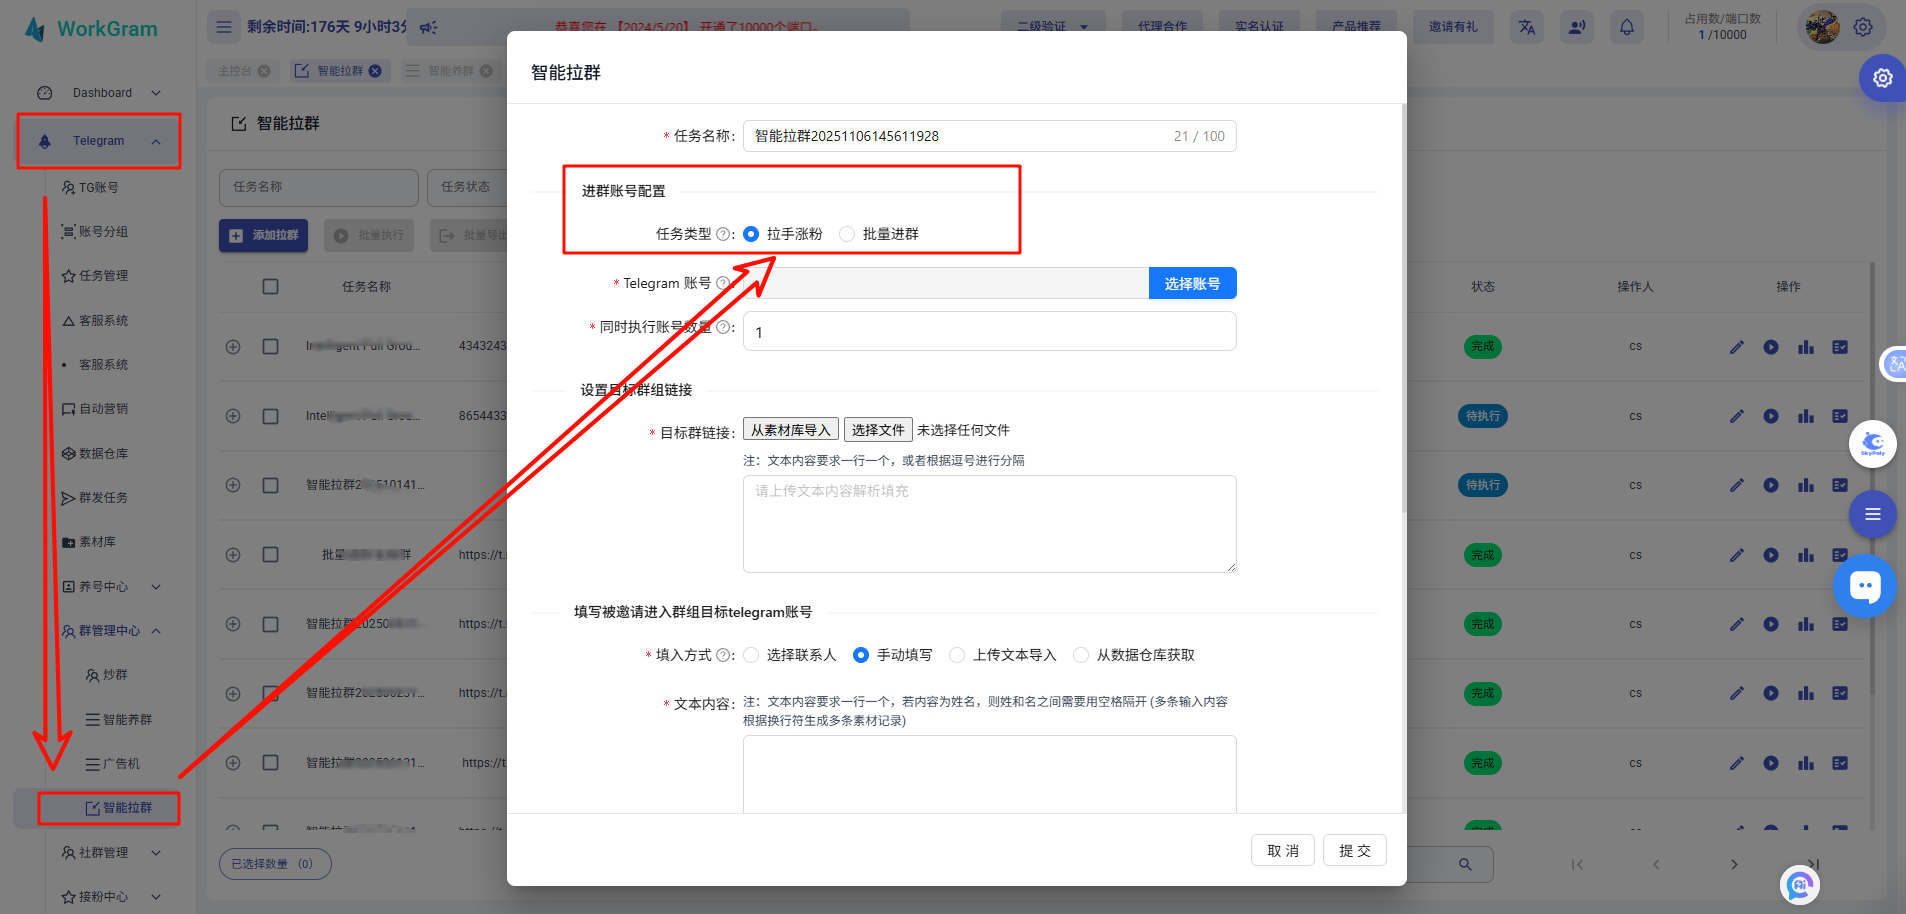1906x914 pixels.
Task: Open the 智能养群 sidebar menu item
Action: tap(127, 720)
